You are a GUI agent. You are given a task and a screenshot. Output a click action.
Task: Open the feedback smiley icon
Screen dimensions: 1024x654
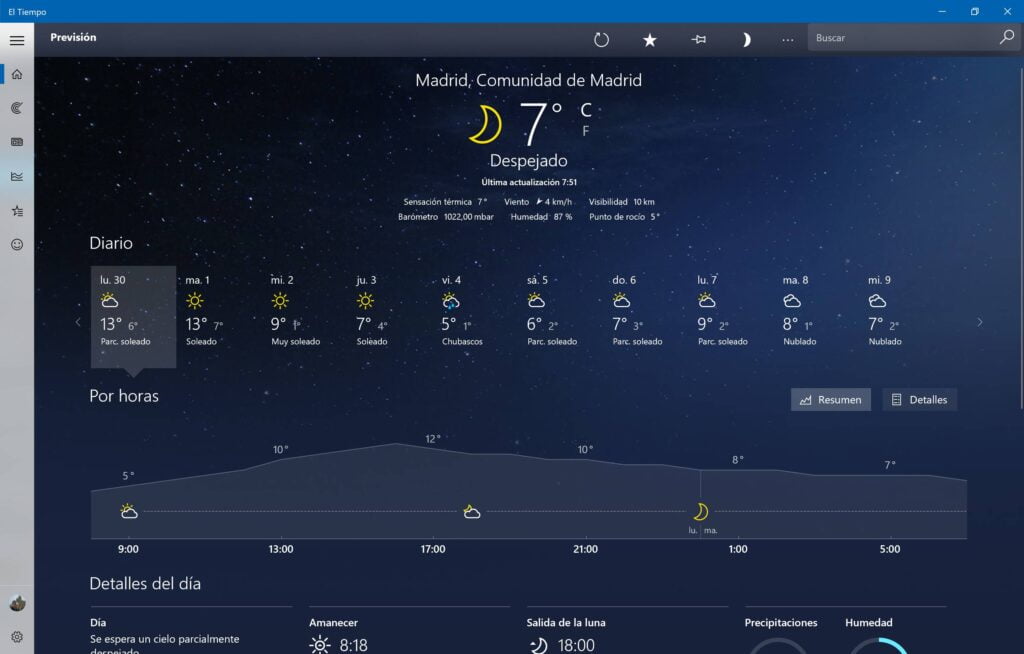click(x=17, y=244)
